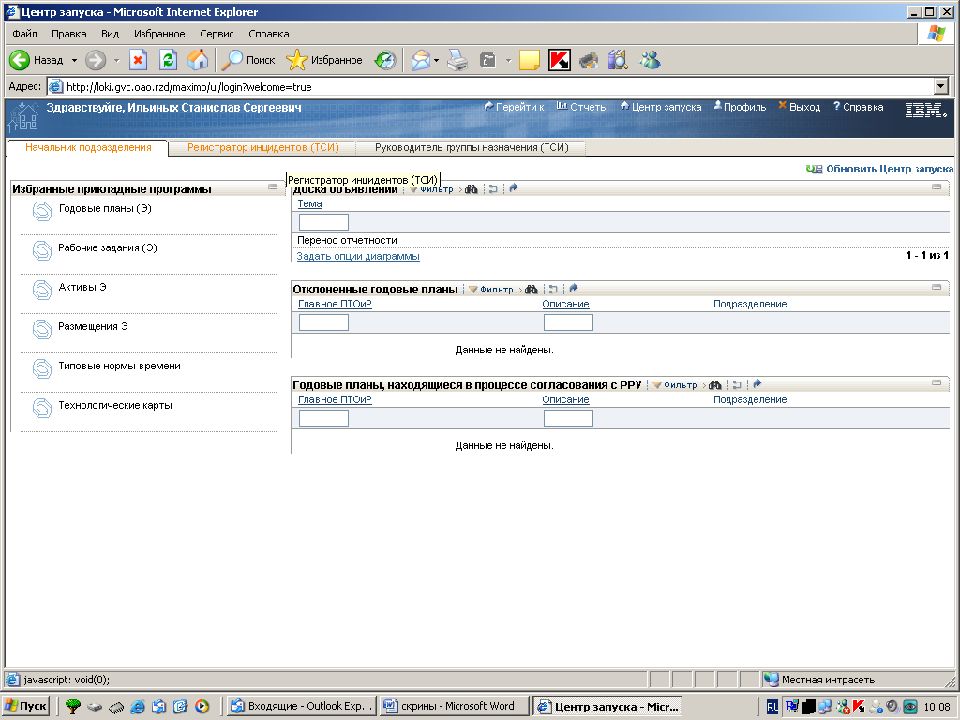This screenshot has width=960, height=720.
Task: Click Перейти к in Maximo header
Action: pyautogui.click(x=514, y=107)
